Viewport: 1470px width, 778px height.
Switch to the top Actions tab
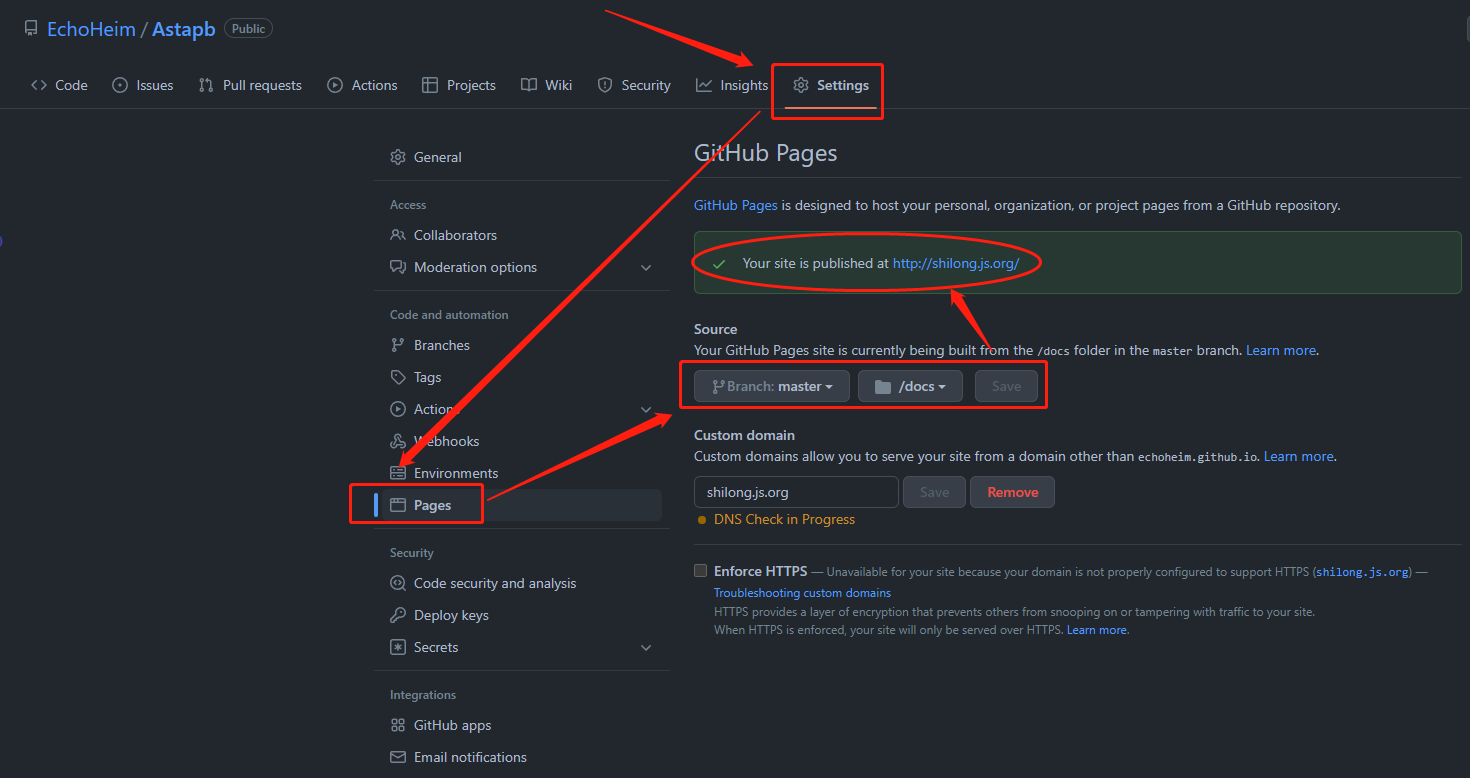tap(363, 85)
